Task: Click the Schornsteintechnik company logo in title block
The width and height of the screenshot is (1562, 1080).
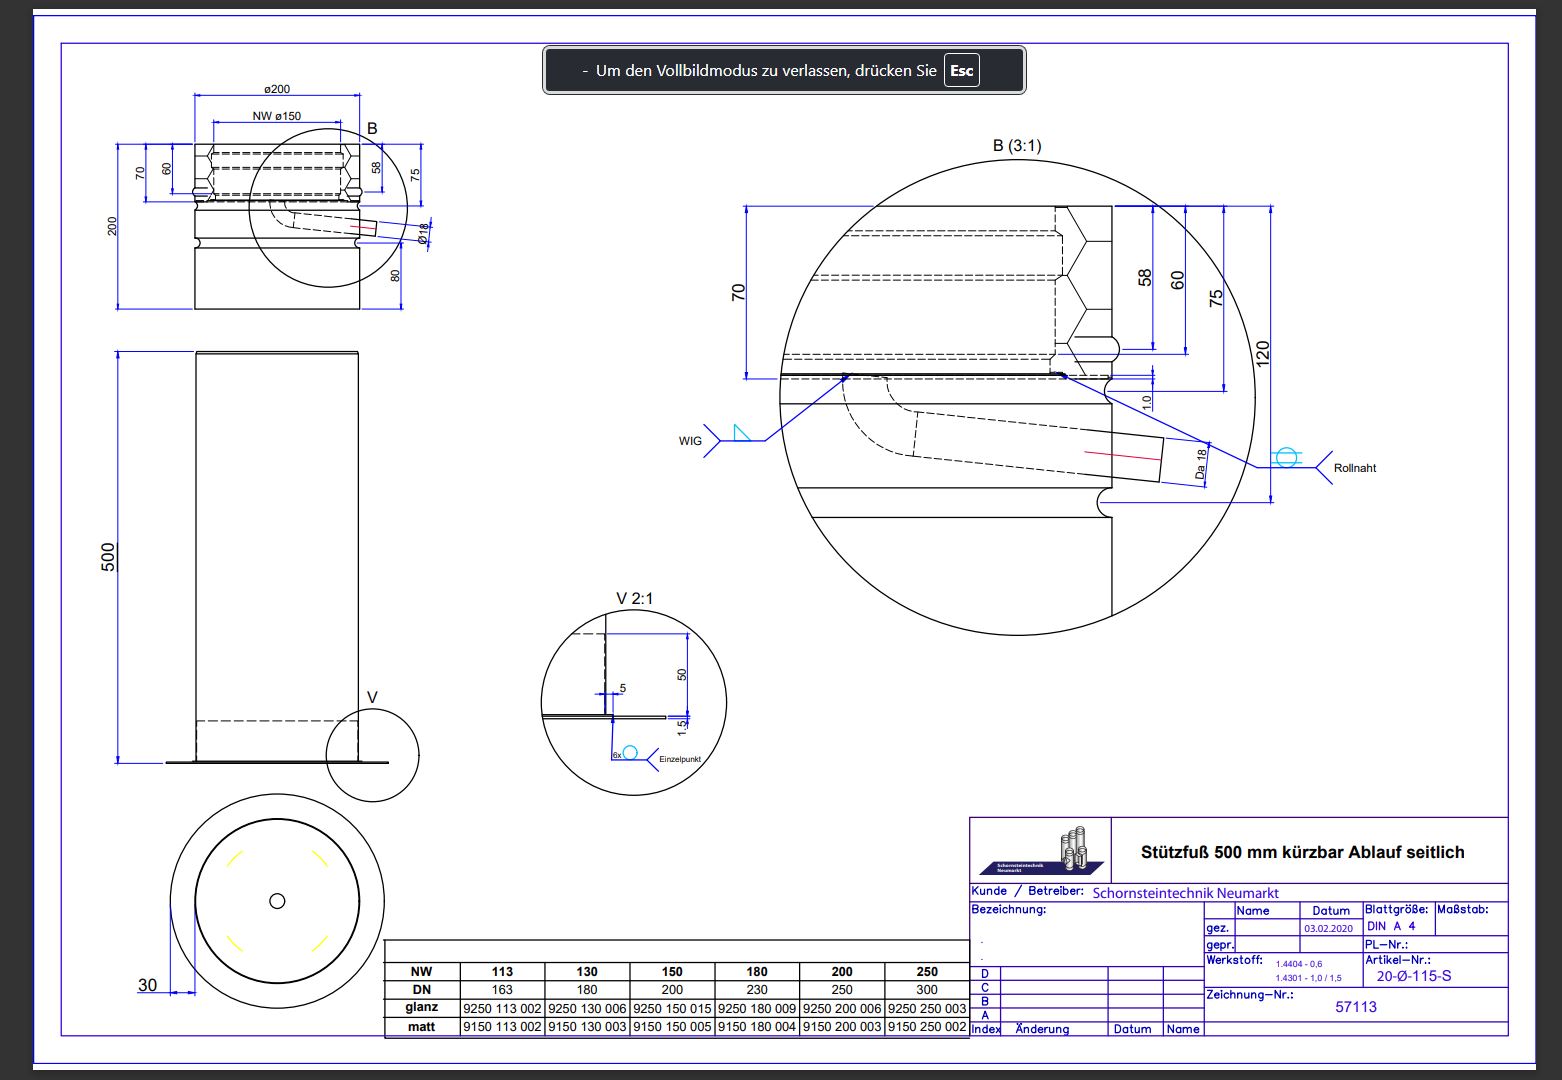Action: [1040, 851]
